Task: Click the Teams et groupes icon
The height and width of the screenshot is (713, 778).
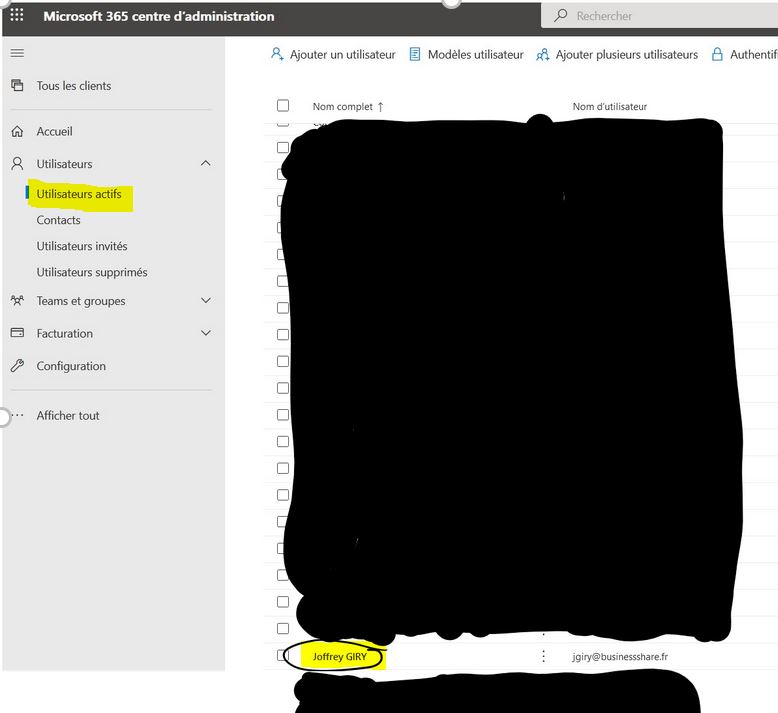Action: tap(17, 301)
